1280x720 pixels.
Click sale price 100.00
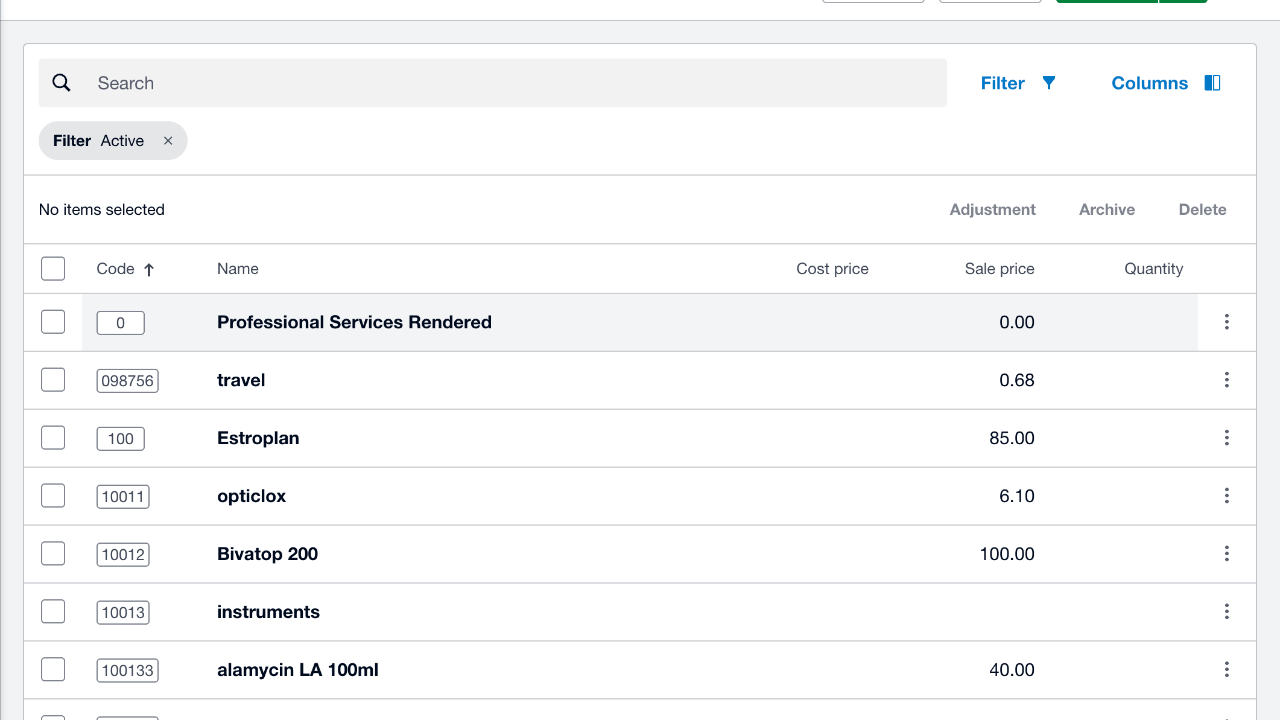[1007, 554]
